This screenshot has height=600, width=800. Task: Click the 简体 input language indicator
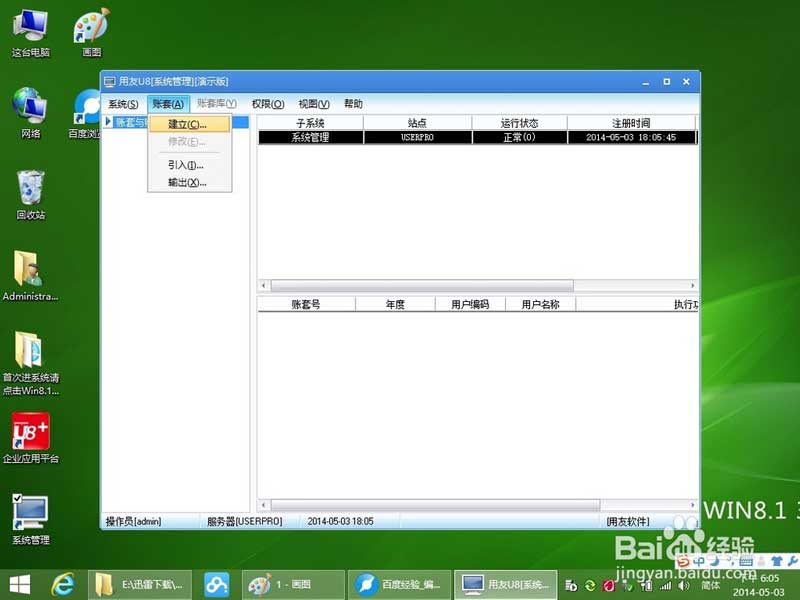coord(711,585)
